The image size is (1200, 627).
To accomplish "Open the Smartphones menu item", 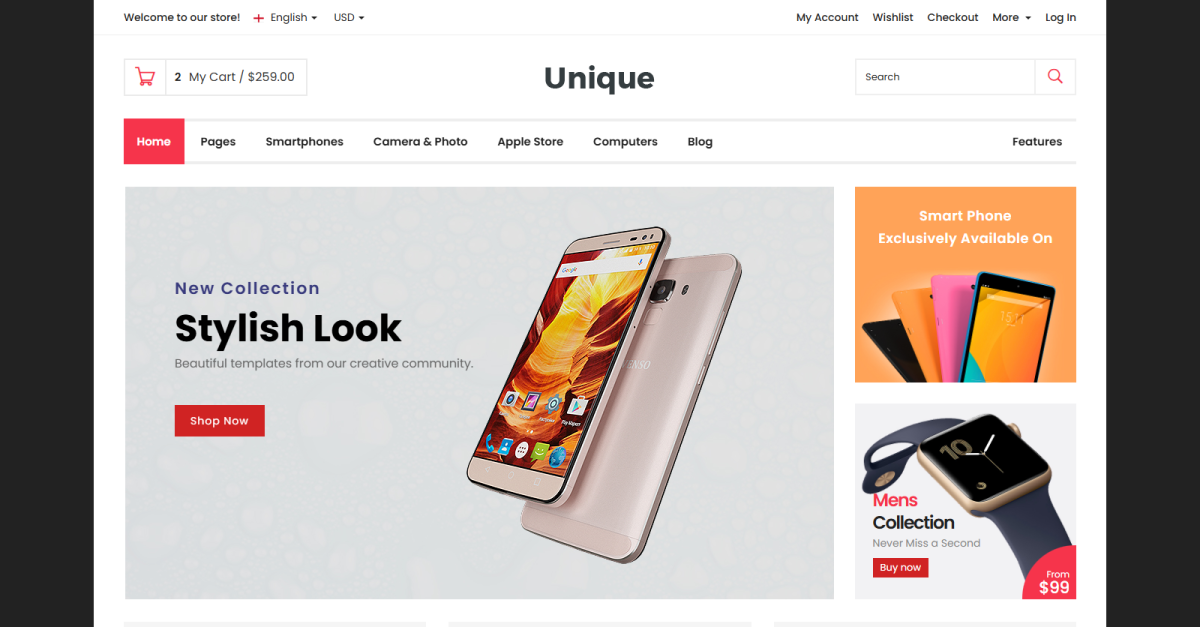I will 304,142.
